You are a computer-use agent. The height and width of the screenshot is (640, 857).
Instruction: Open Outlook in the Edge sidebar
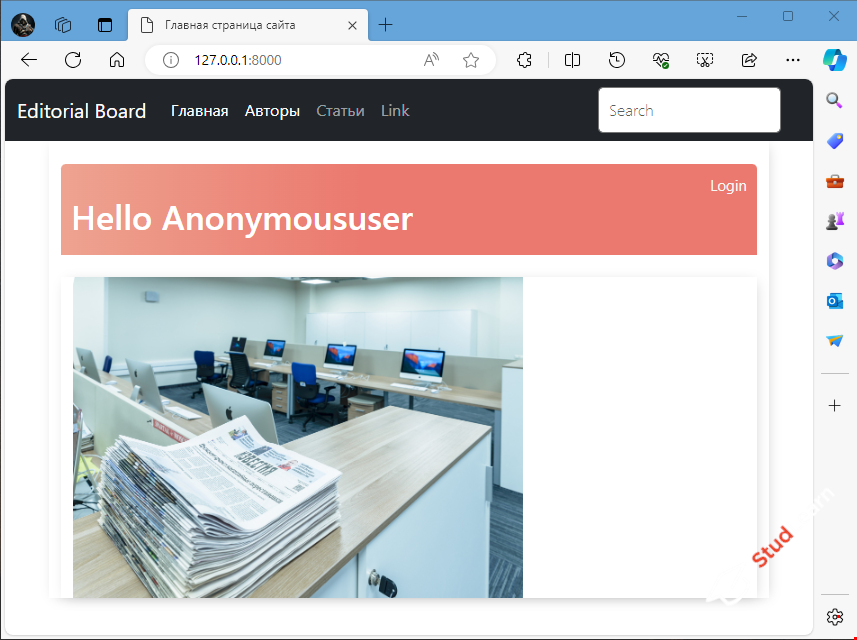[x=835, y=300]
